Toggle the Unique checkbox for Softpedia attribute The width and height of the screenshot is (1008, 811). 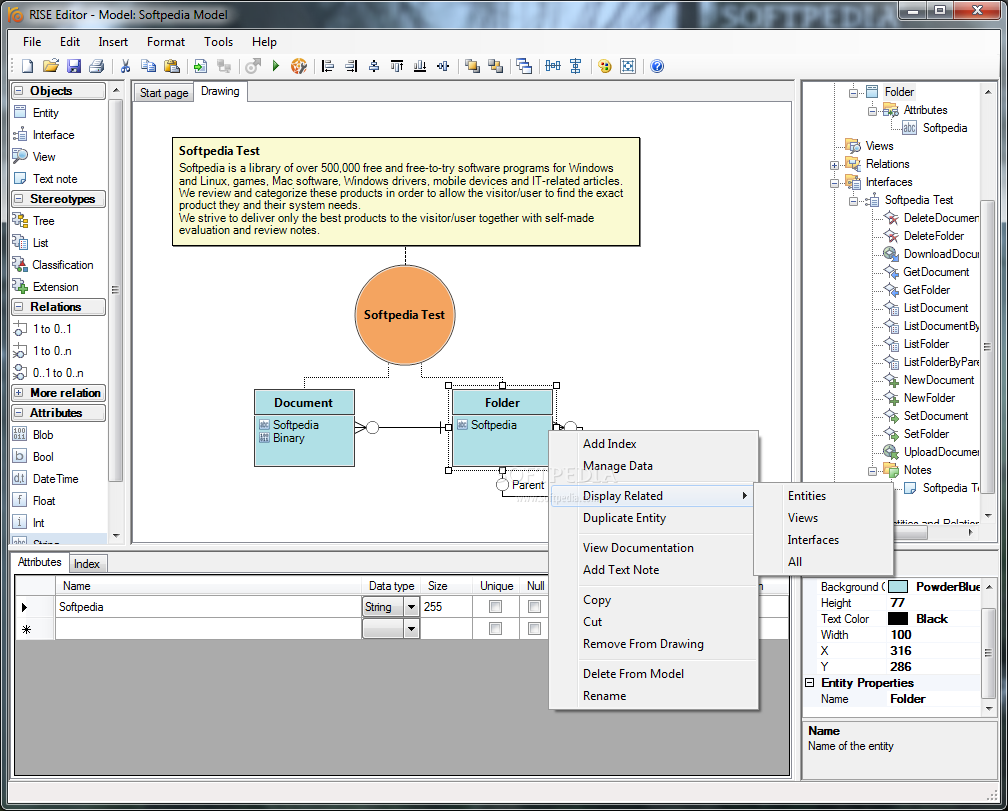click(495, 606)
